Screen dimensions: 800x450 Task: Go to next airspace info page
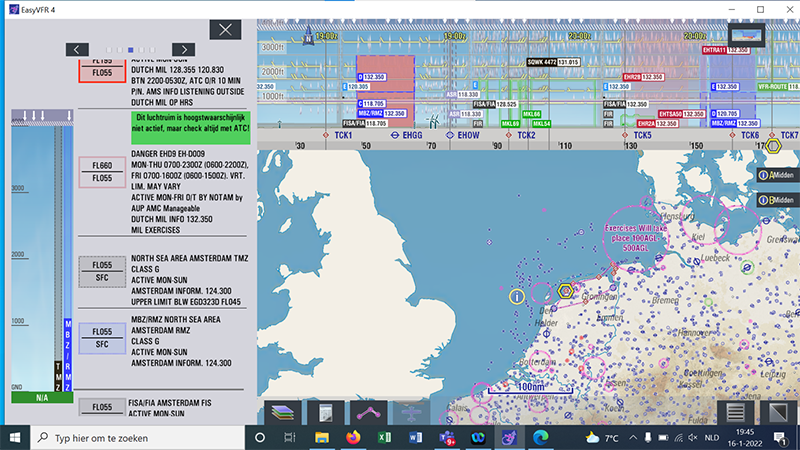pos(183,49)
